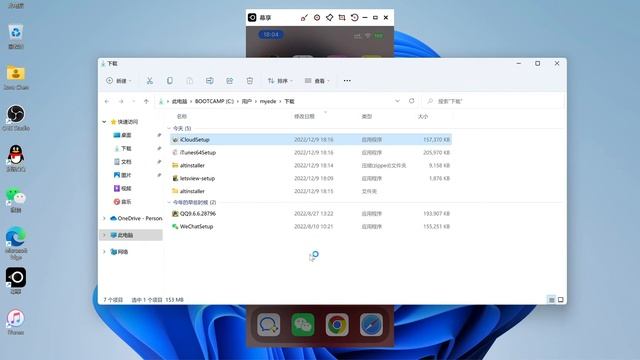Select the QQ9.6.6.28796 installer file
640x360 pixels.
coord(311,213)
